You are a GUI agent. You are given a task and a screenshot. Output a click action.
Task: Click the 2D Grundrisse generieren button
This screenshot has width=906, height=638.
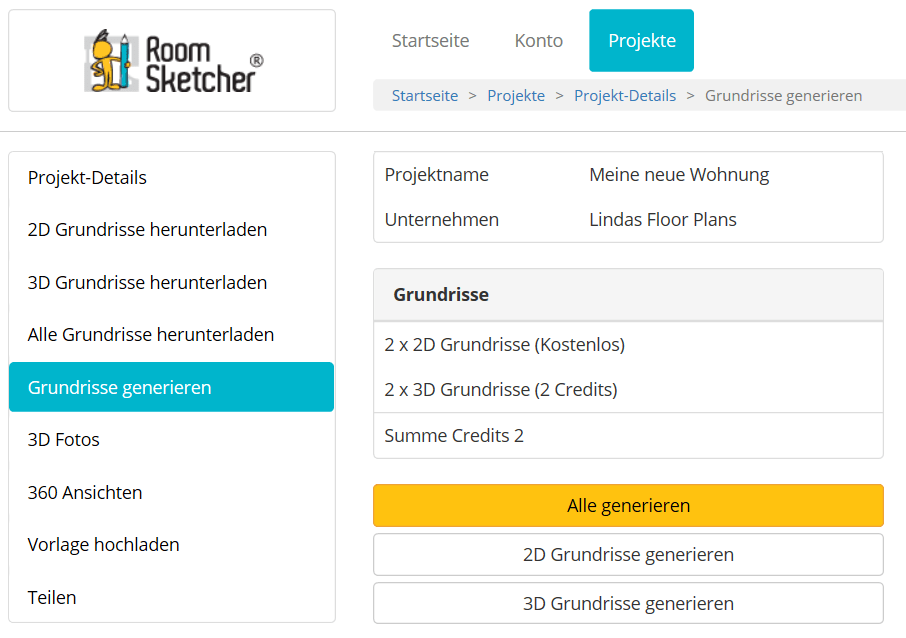(628, 555)
